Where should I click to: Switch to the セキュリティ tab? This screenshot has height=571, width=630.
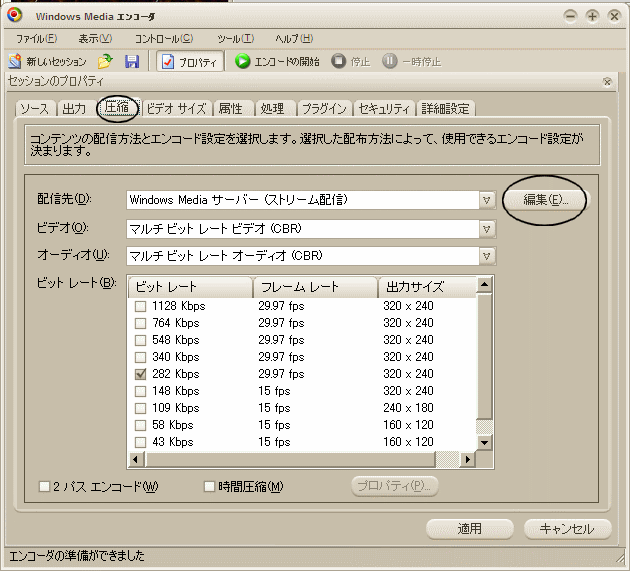coord(384,108)
